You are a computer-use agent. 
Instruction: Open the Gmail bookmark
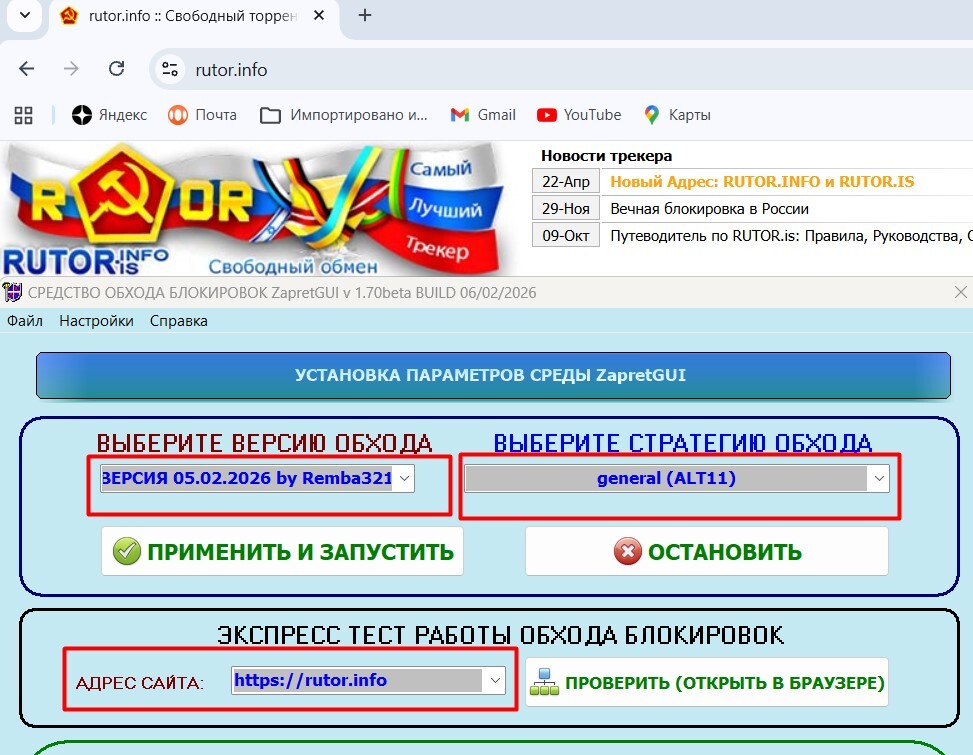point(483,115)
